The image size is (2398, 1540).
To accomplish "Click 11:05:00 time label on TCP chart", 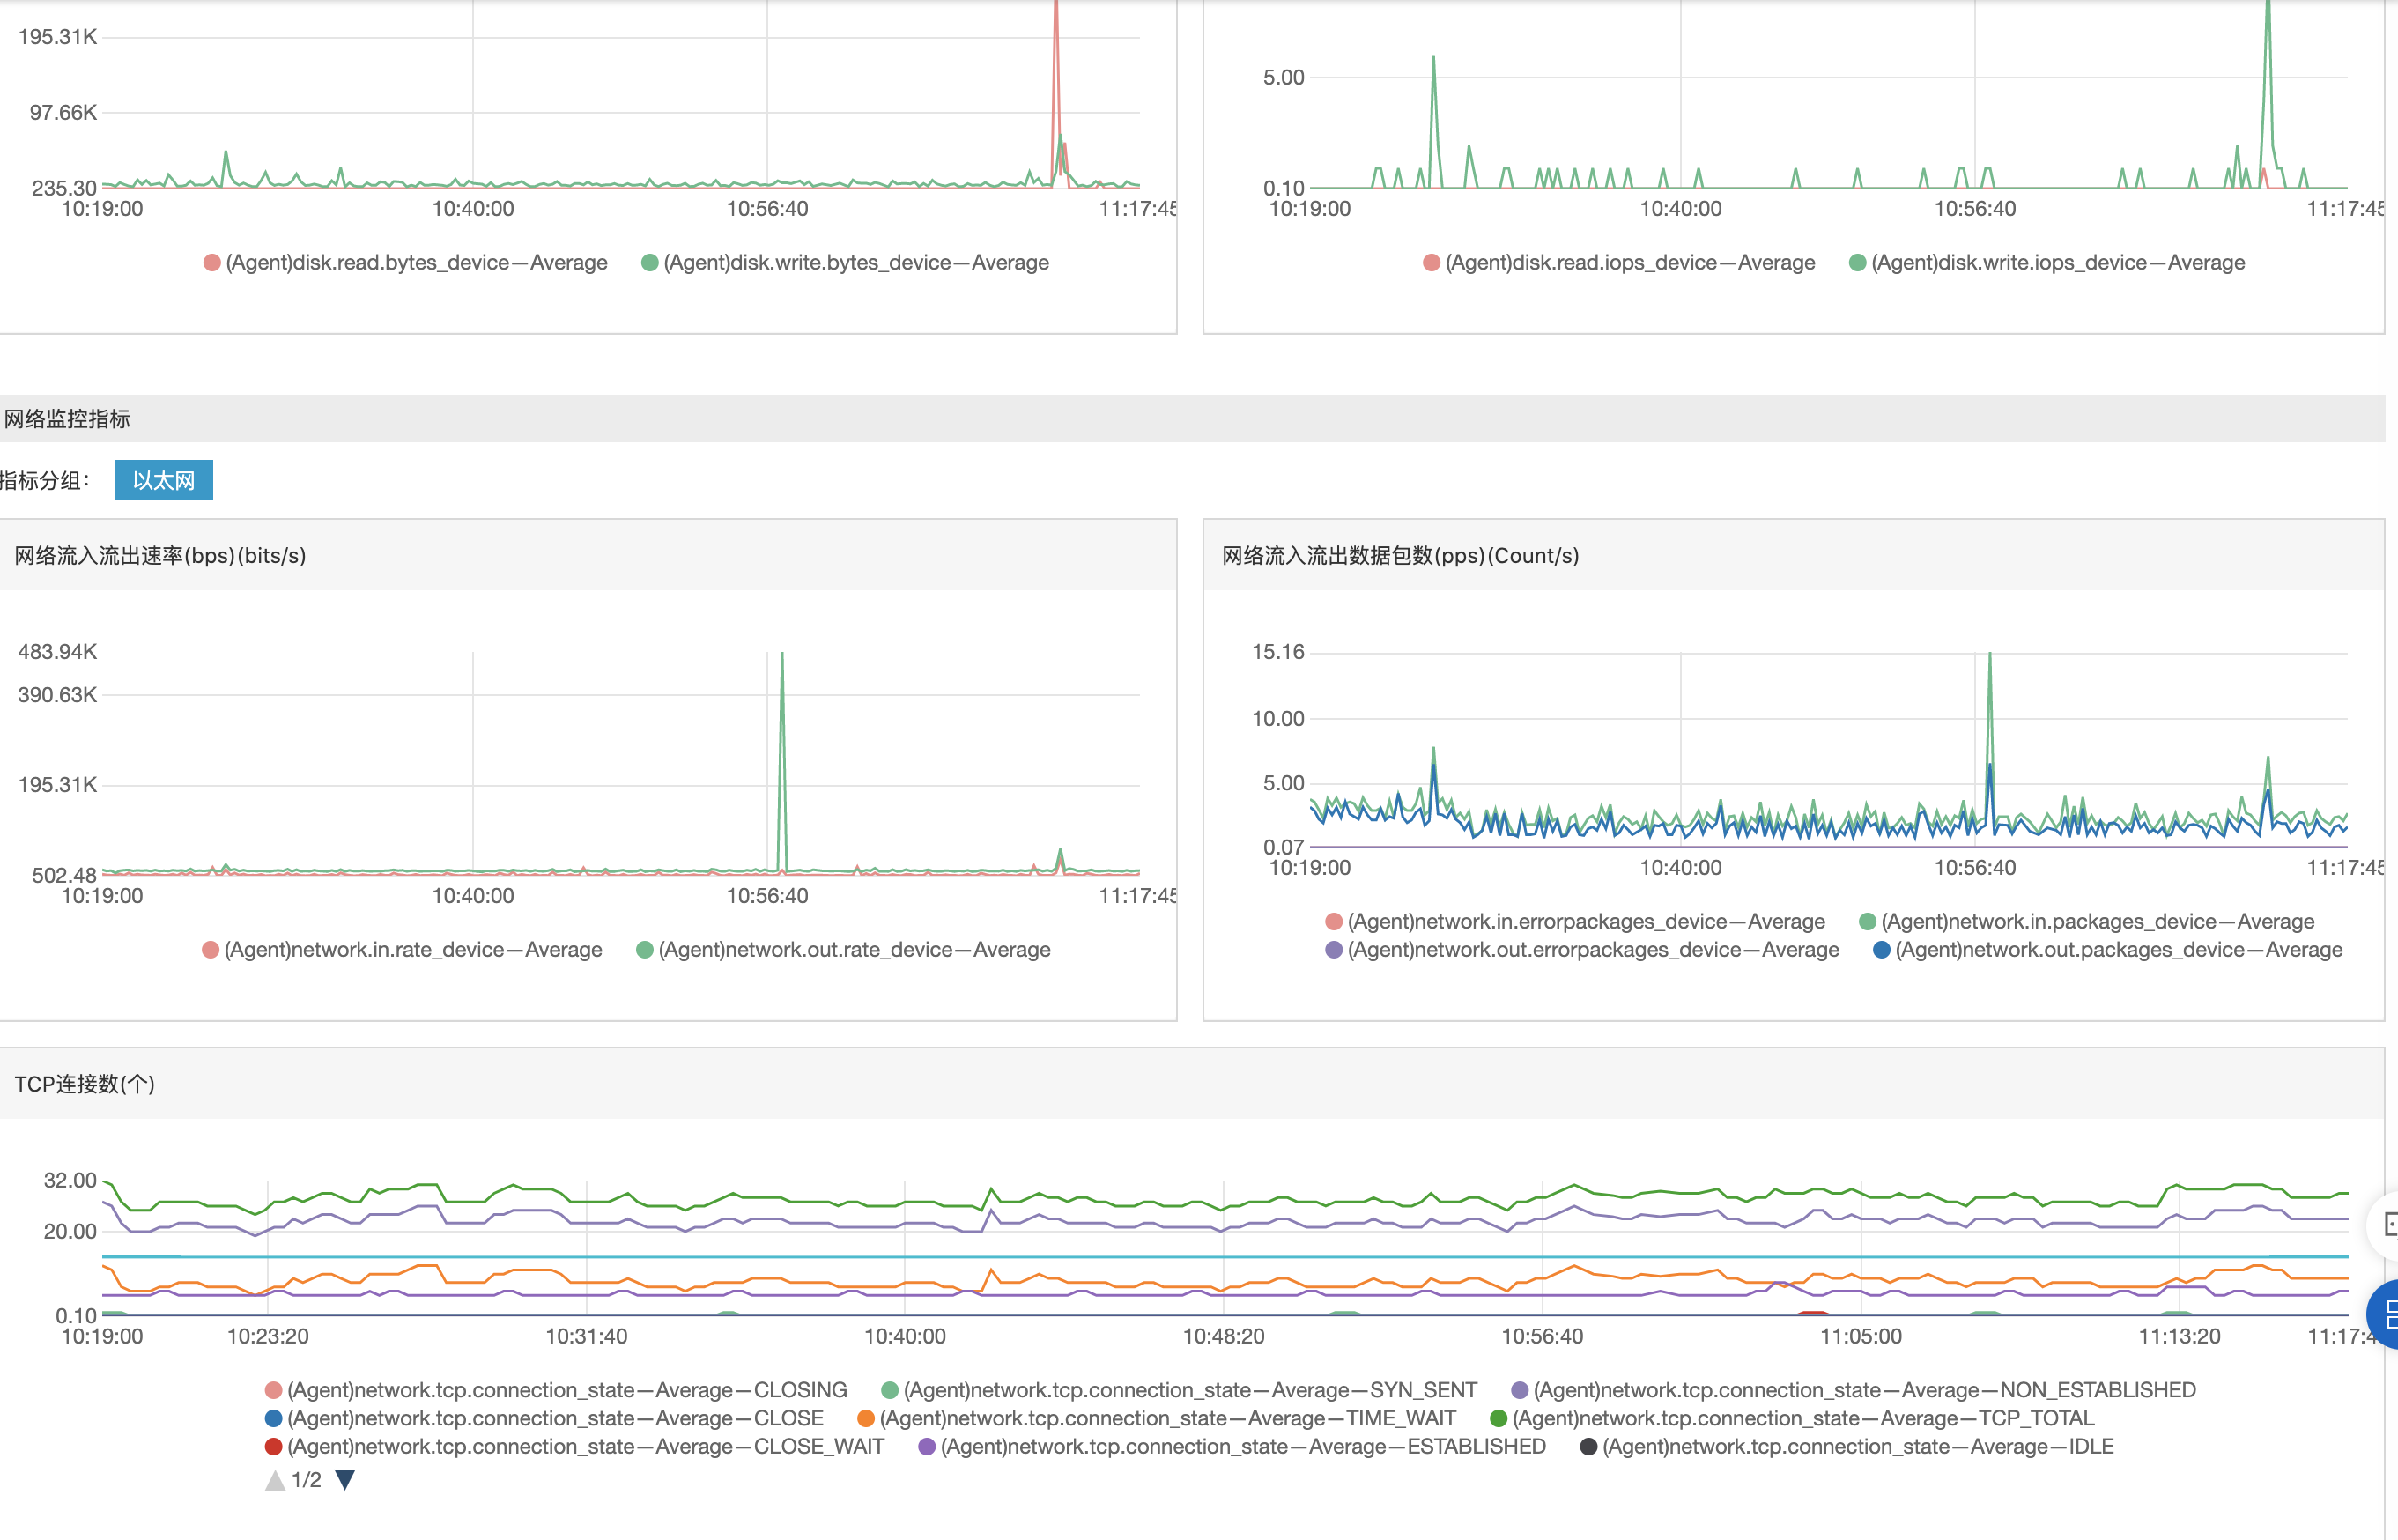I will [1861, 1336].
